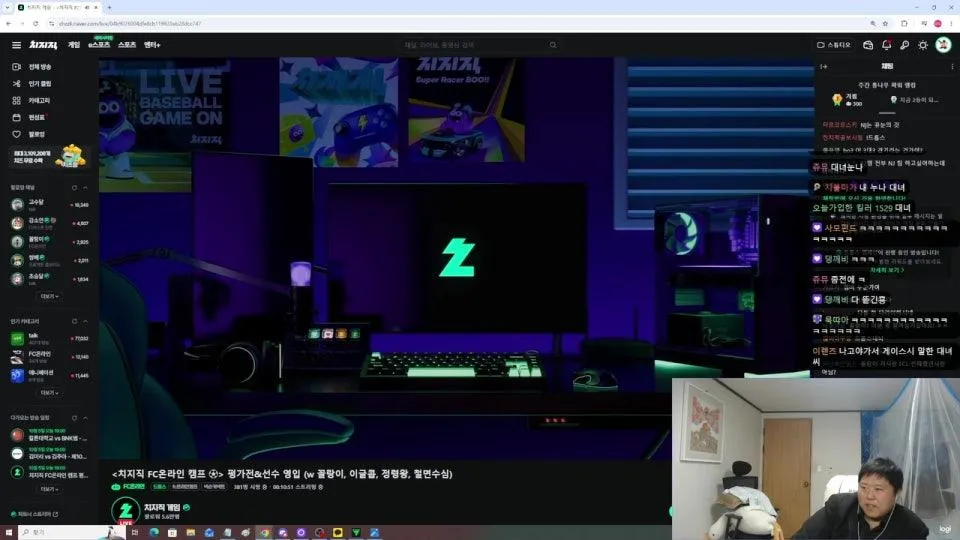This screenshot has height=540, width=960.
Task: Expand 더보기 under followed channels
Action: (x=49, y=296)
